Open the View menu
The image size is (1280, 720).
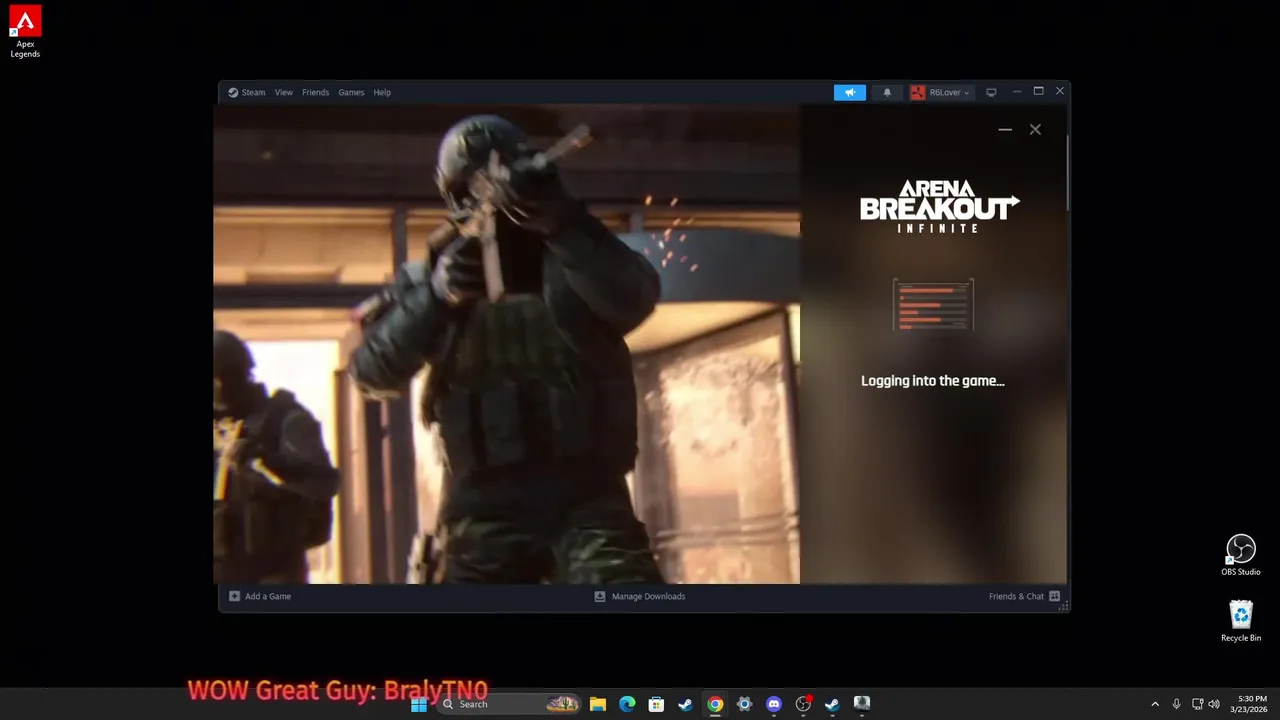(x=284, y=92)
